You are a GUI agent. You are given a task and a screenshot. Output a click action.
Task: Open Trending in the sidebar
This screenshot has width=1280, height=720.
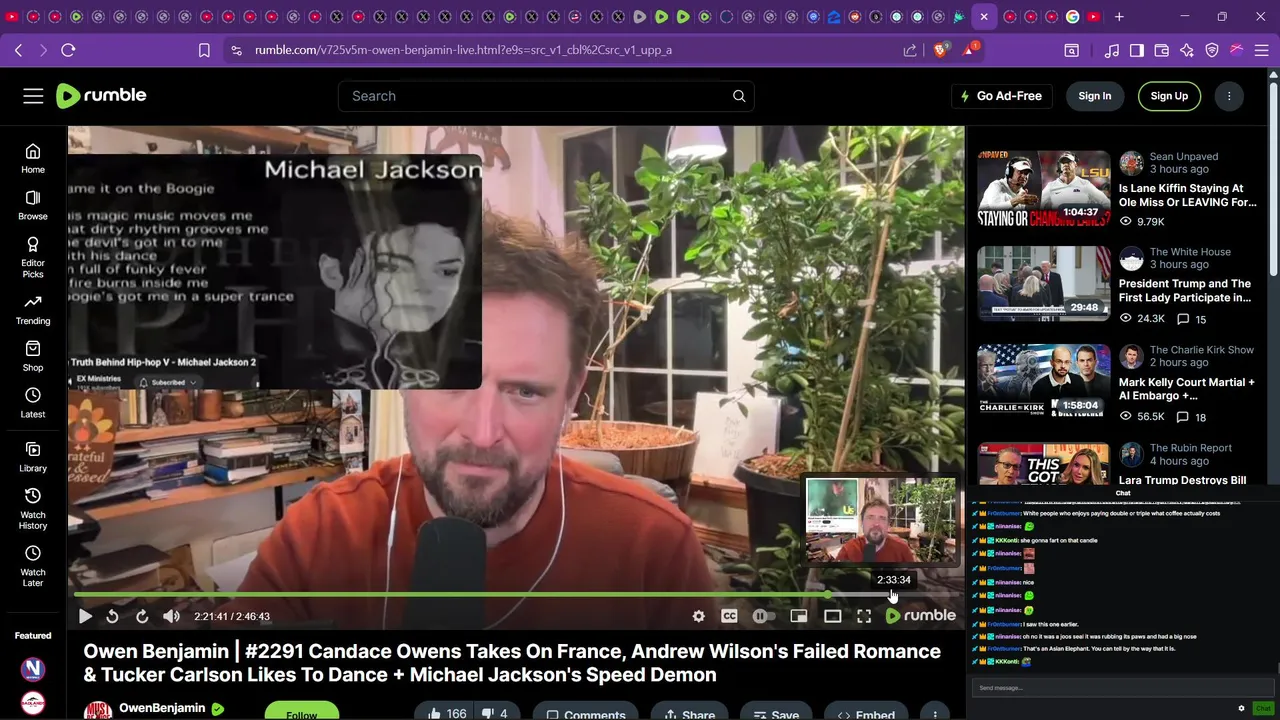[33, 310]
